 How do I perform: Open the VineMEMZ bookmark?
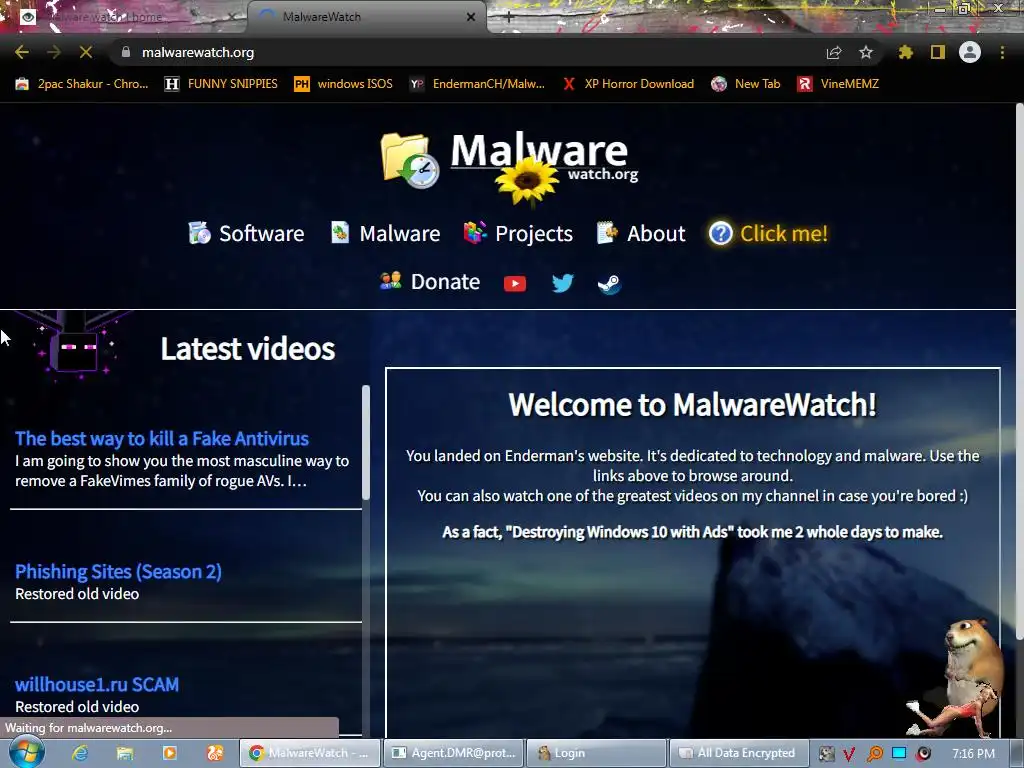pos(838,84)
